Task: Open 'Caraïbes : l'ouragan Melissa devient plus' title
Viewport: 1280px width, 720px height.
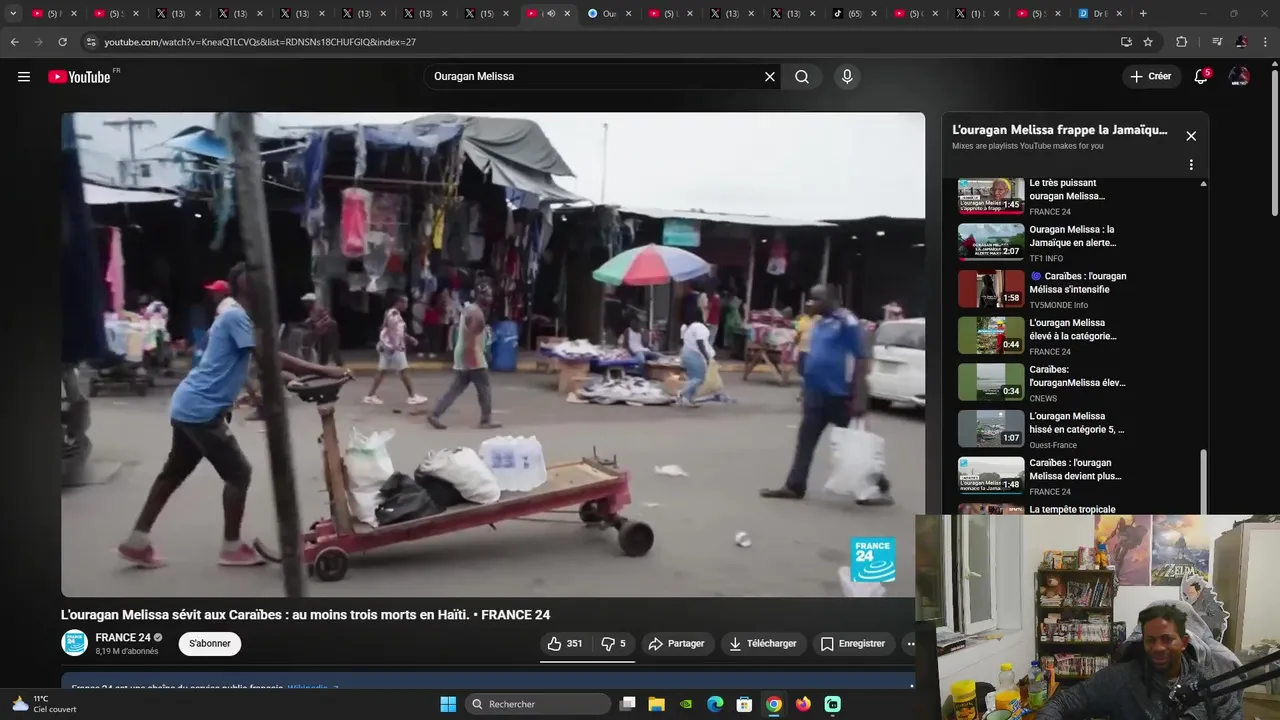Action: click(x=1076, y=470)
